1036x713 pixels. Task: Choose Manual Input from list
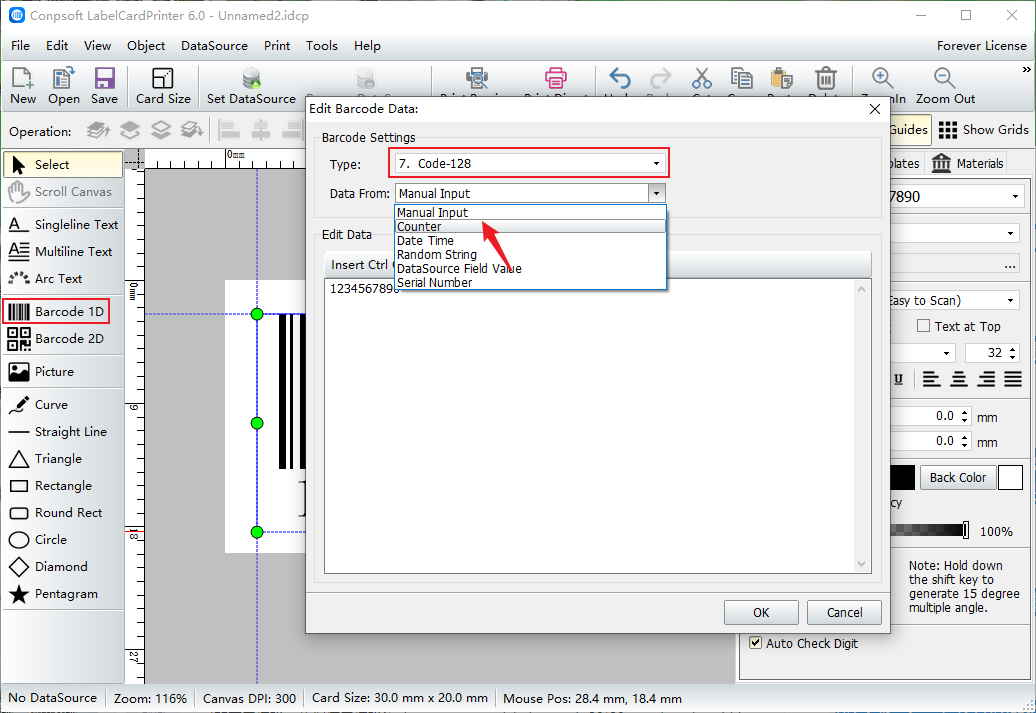point(530,213)
